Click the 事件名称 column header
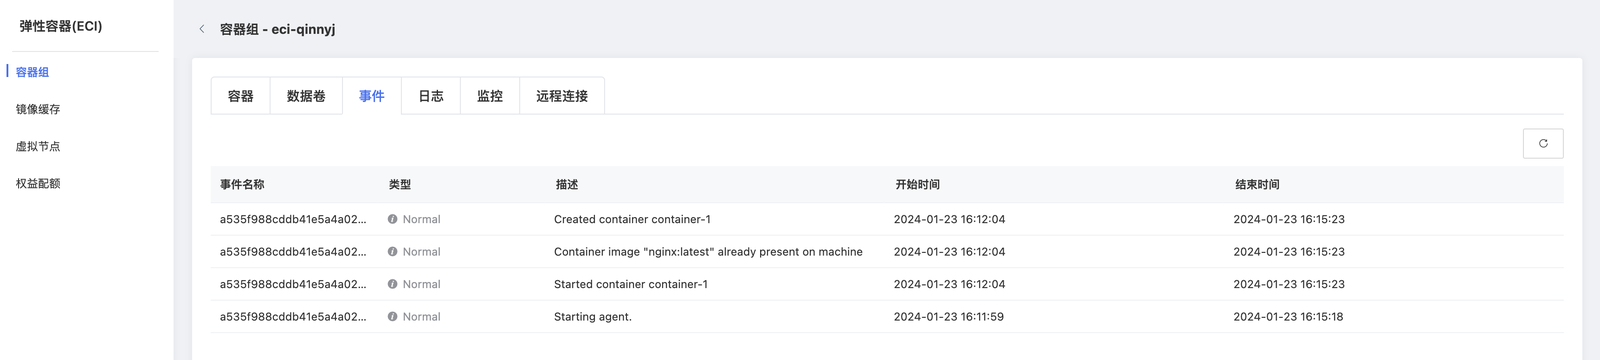1600x360 pixels. point(242,185)
